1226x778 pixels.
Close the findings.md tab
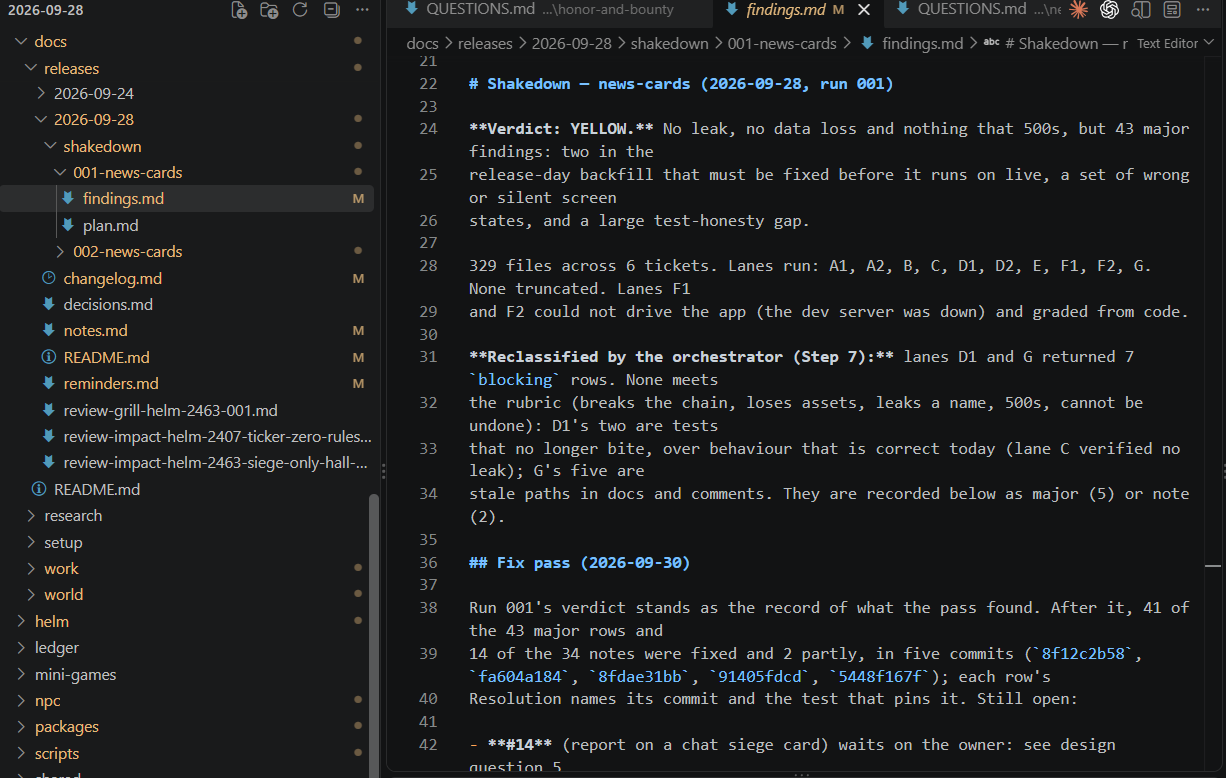(x=864, y=10)
